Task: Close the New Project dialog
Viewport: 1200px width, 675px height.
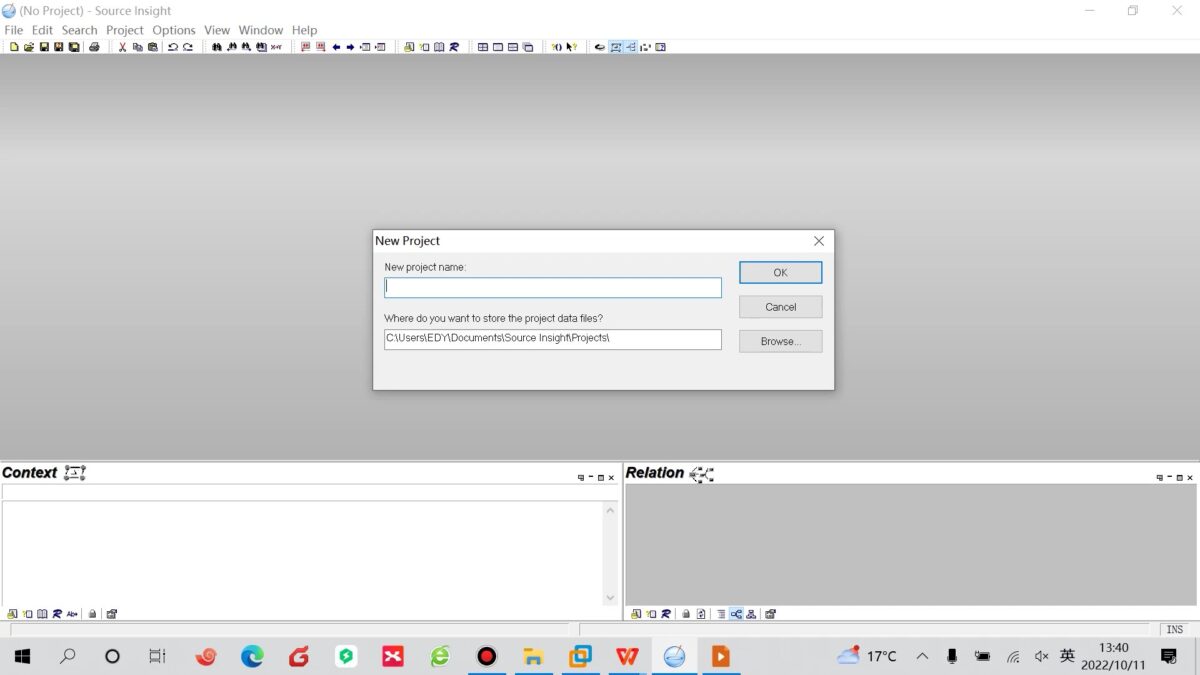Action: pyautogui.click(x=819, y=241)
